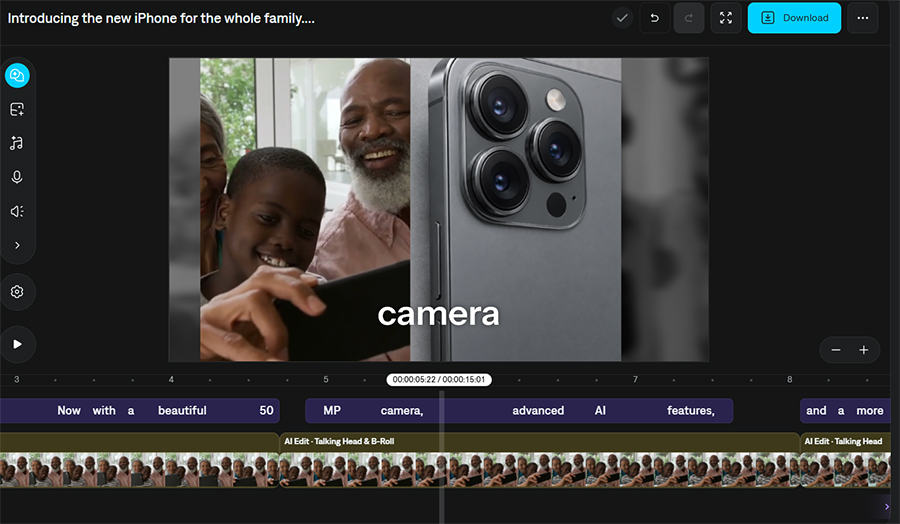900x524 pixels.
Task: Select the caption word 'beautiful'
Action: (x=182, y=410)
